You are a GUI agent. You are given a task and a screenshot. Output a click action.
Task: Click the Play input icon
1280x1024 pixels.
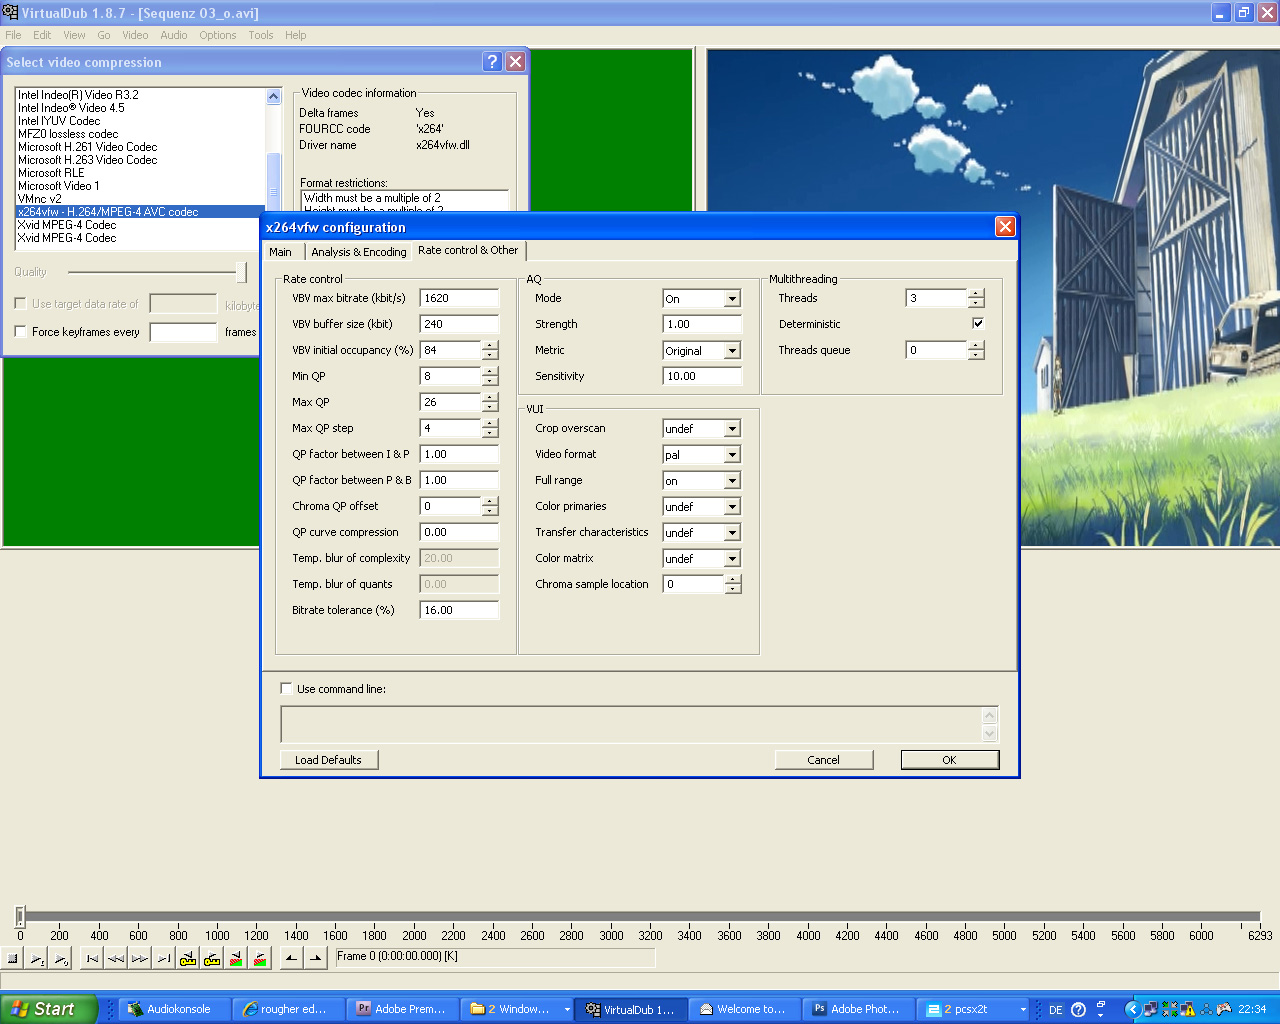(x=37, y=958)
